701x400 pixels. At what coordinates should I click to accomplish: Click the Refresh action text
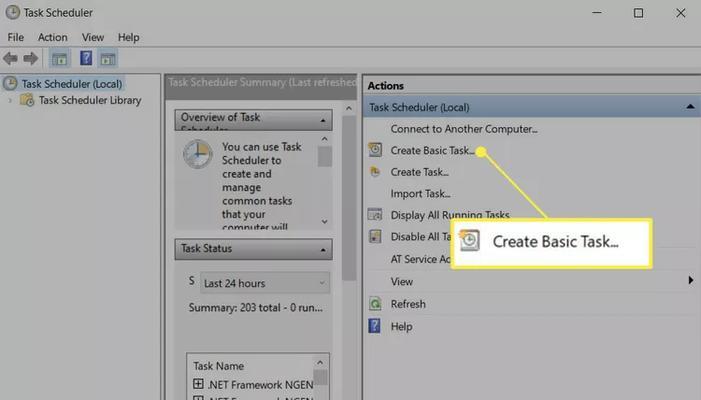pyautogui.click(x=408, y=304)
